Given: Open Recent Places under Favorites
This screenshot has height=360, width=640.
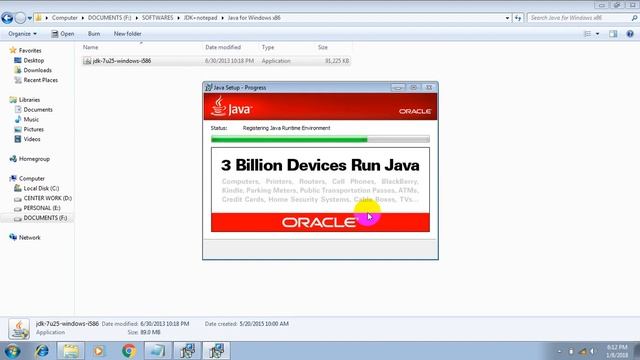Looking at the screenshot, I should coord(40,80).
